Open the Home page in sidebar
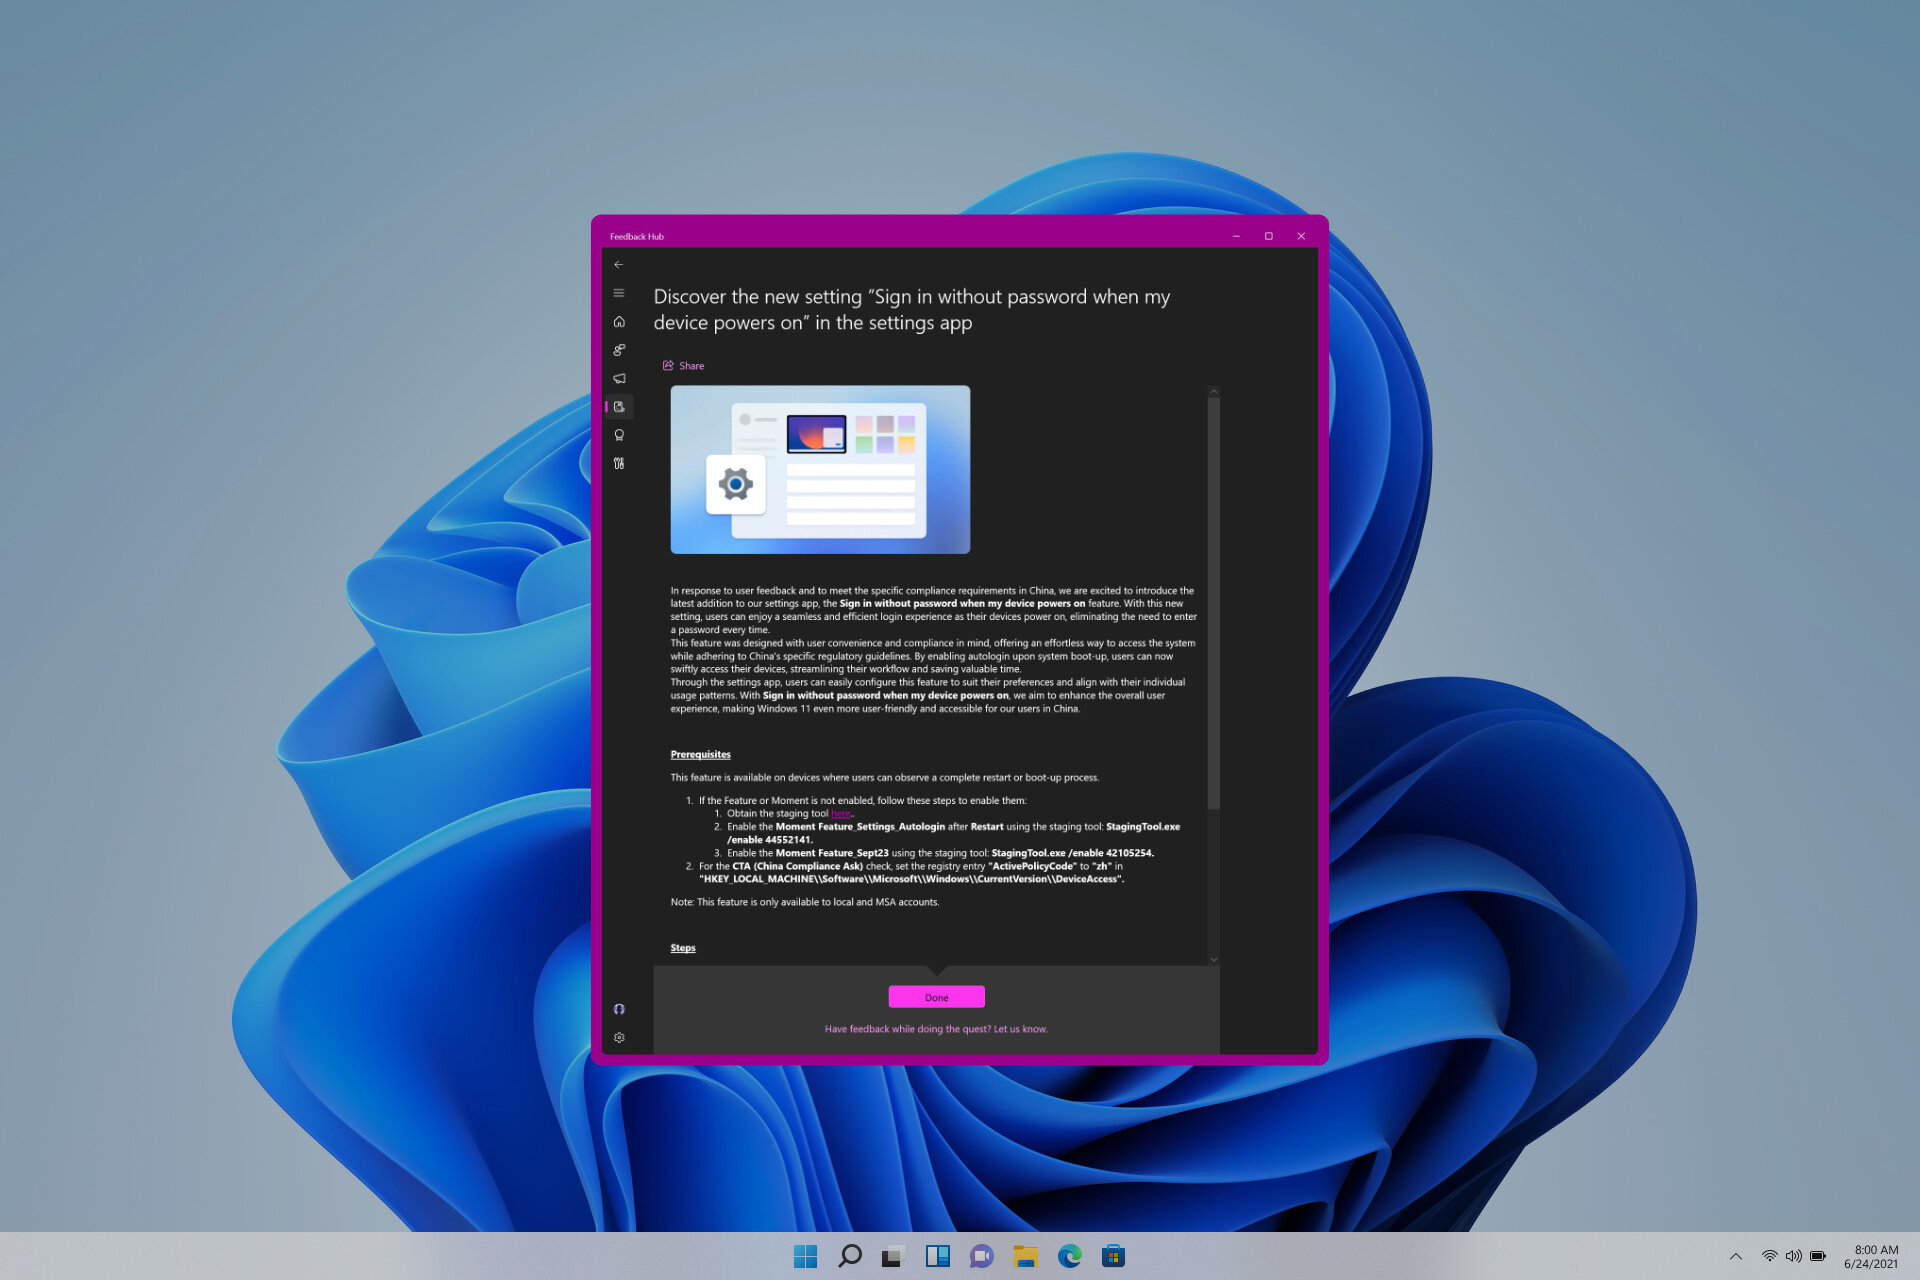1920x1280 pixels. click(618, 322)
